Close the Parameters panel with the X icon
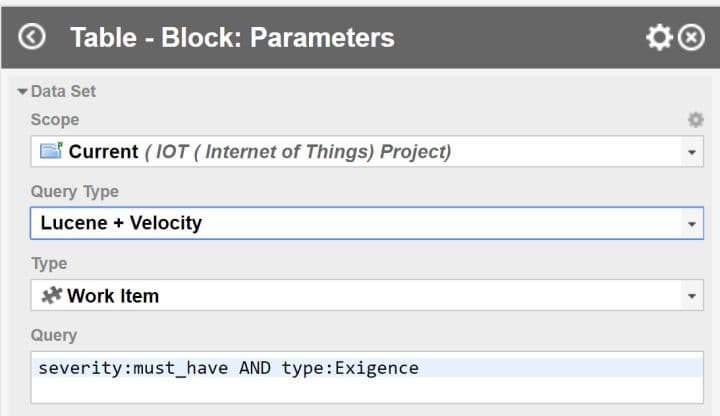 click(692, 37)
